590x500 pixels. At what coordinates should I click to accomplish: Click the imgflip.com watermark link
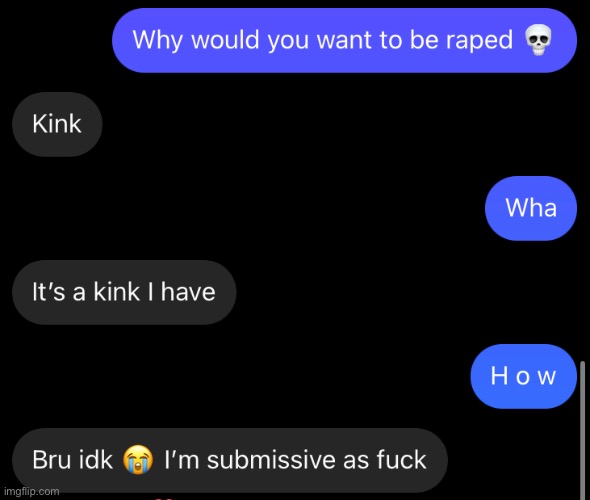32,491
